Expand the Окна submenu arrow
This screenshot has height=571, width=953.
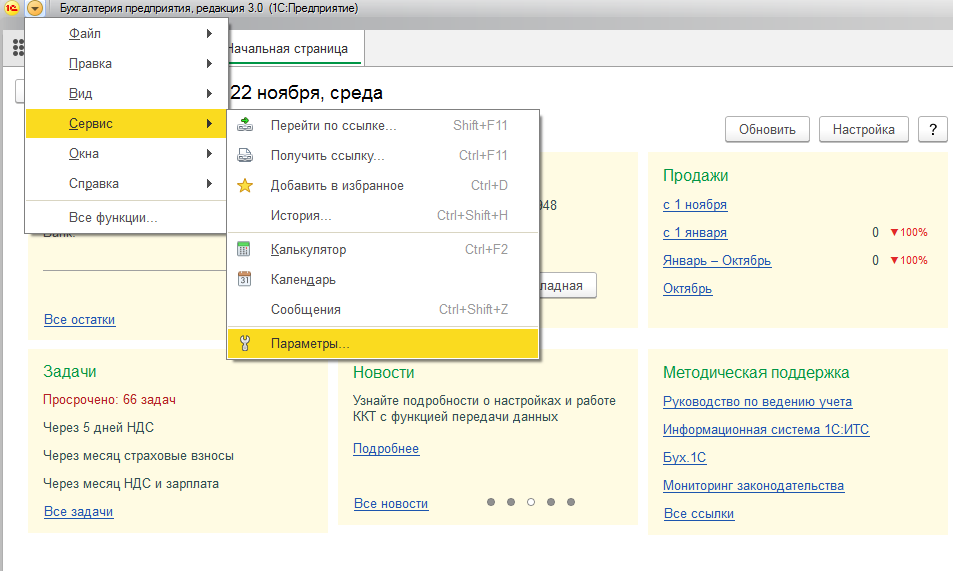(209, 153)
